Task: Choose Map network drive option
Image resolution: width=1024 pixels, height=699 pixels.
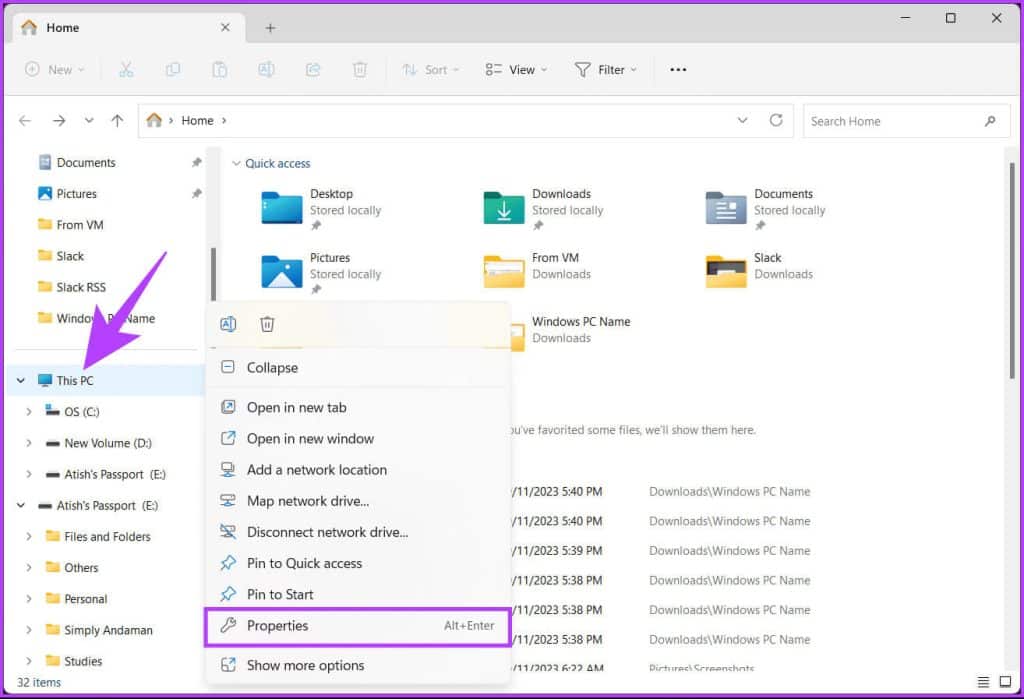Action: click(x=307, y=501)
